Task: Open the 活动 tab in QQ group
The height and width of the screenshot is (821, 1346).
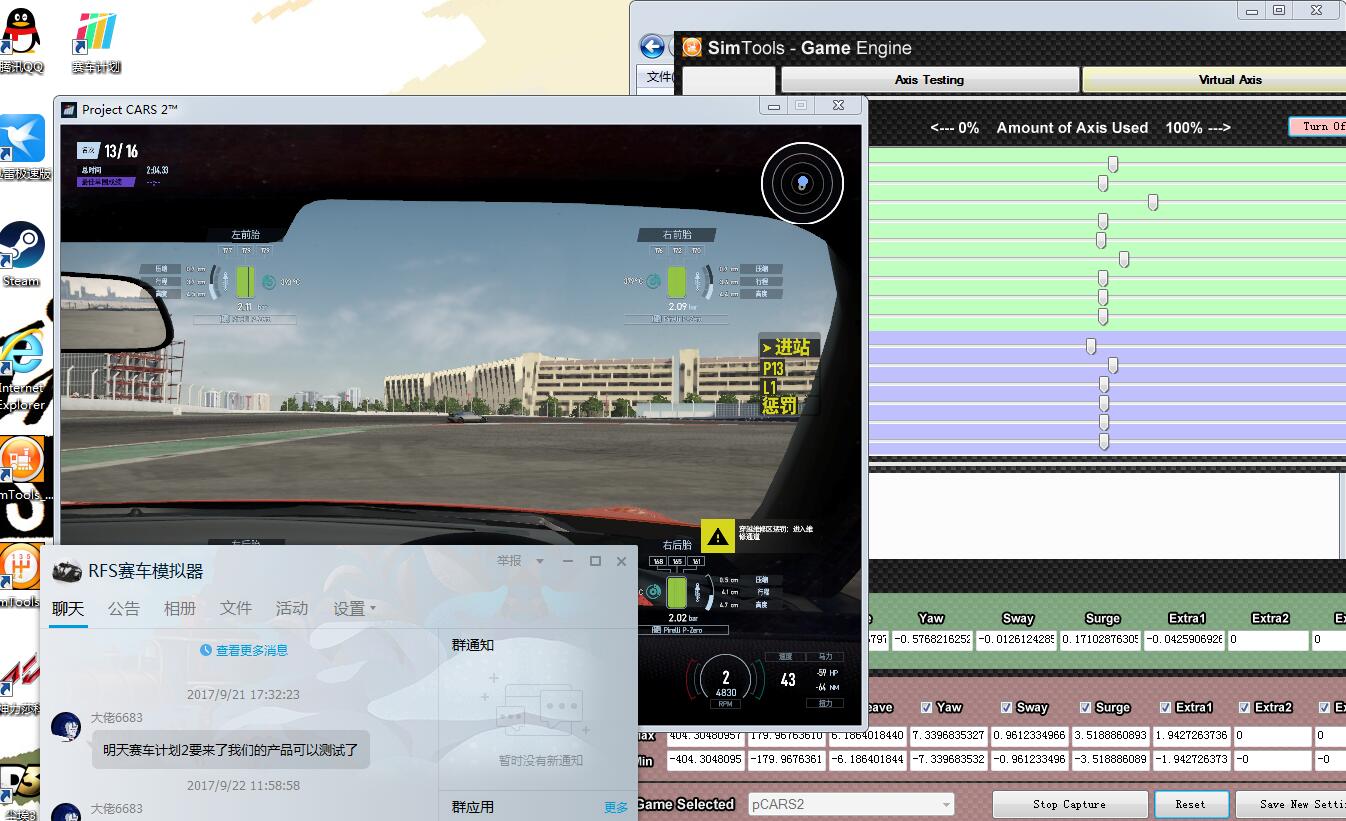Action: coord(292,608)
